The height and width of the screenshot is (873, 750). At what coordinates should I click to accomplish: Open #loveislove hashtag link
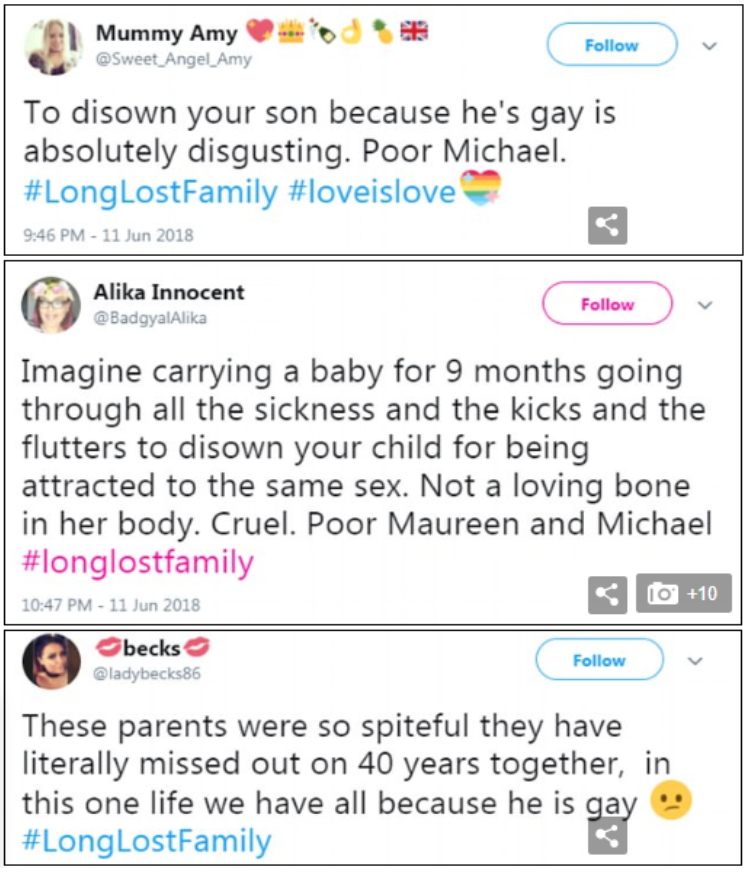(372, 191)
